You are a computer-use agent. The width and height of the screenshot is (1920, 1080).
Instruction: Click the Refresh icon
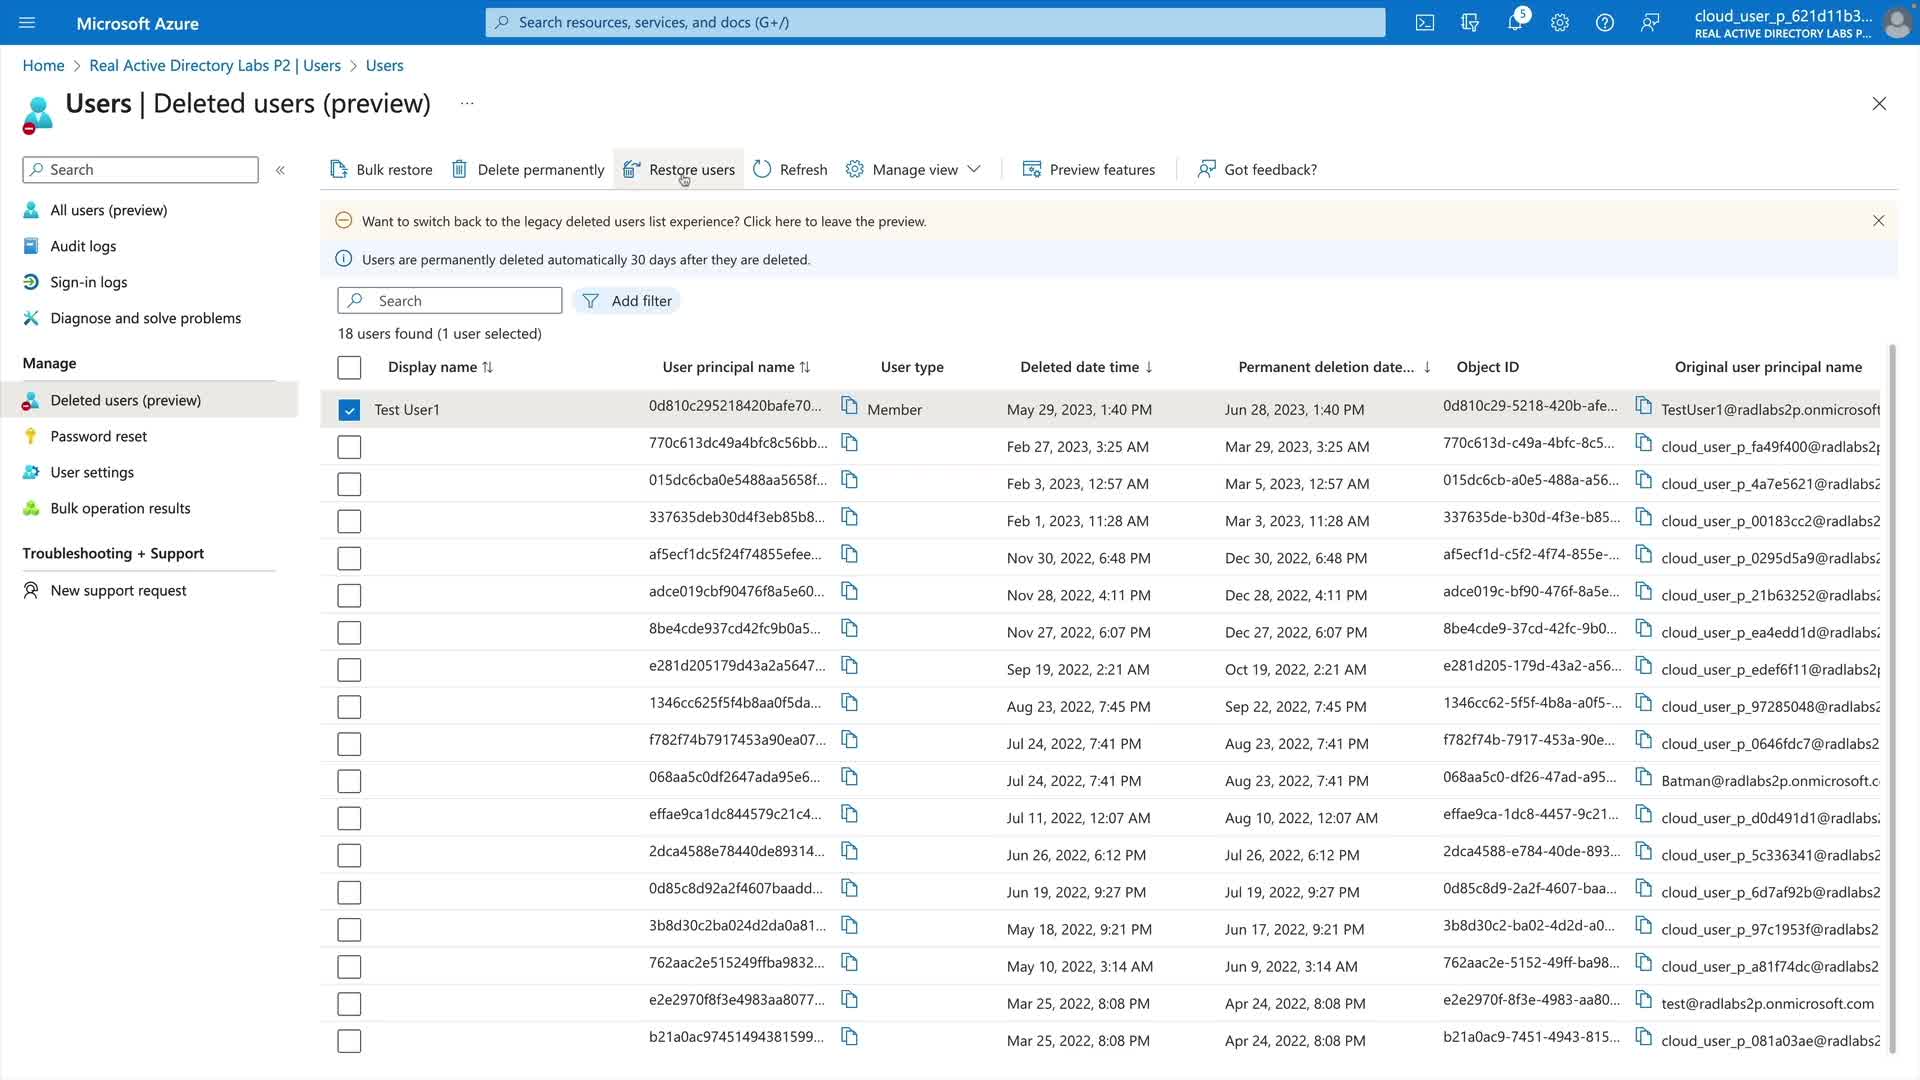(762, 169)
